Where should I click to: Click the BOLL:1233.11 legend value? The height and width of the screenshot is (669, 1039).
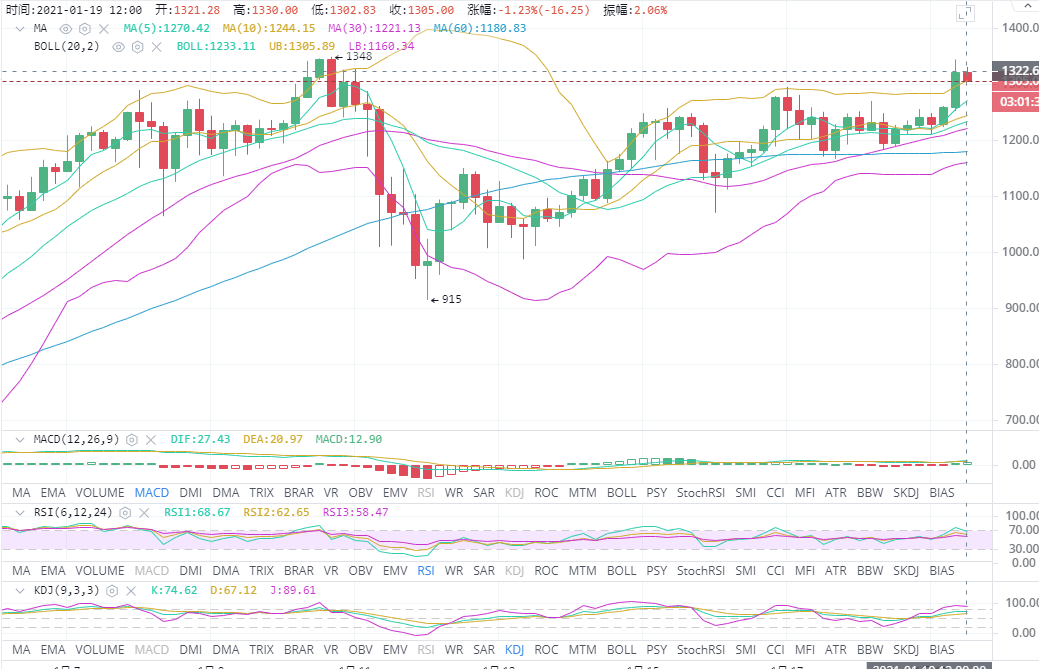216,46
